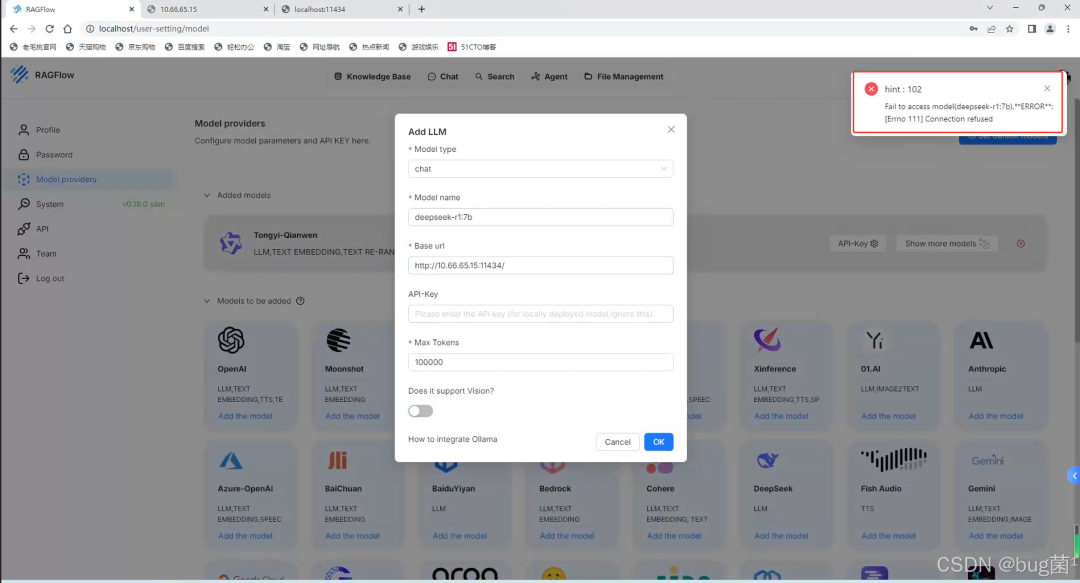Click OK in Add LLM dialog
Viewport: 1080px width, 583px height.
point(658,442)
